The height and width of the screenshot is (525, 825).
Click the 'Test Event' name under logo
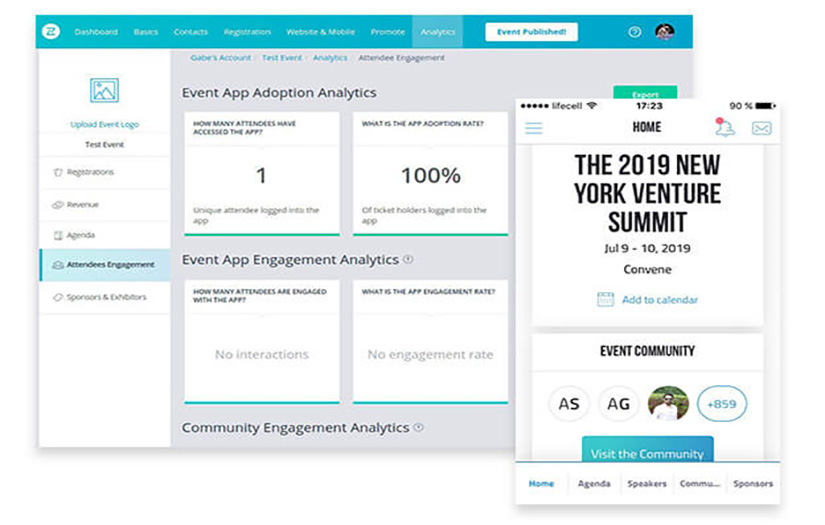pyautogui.click(x=104, y=145)
